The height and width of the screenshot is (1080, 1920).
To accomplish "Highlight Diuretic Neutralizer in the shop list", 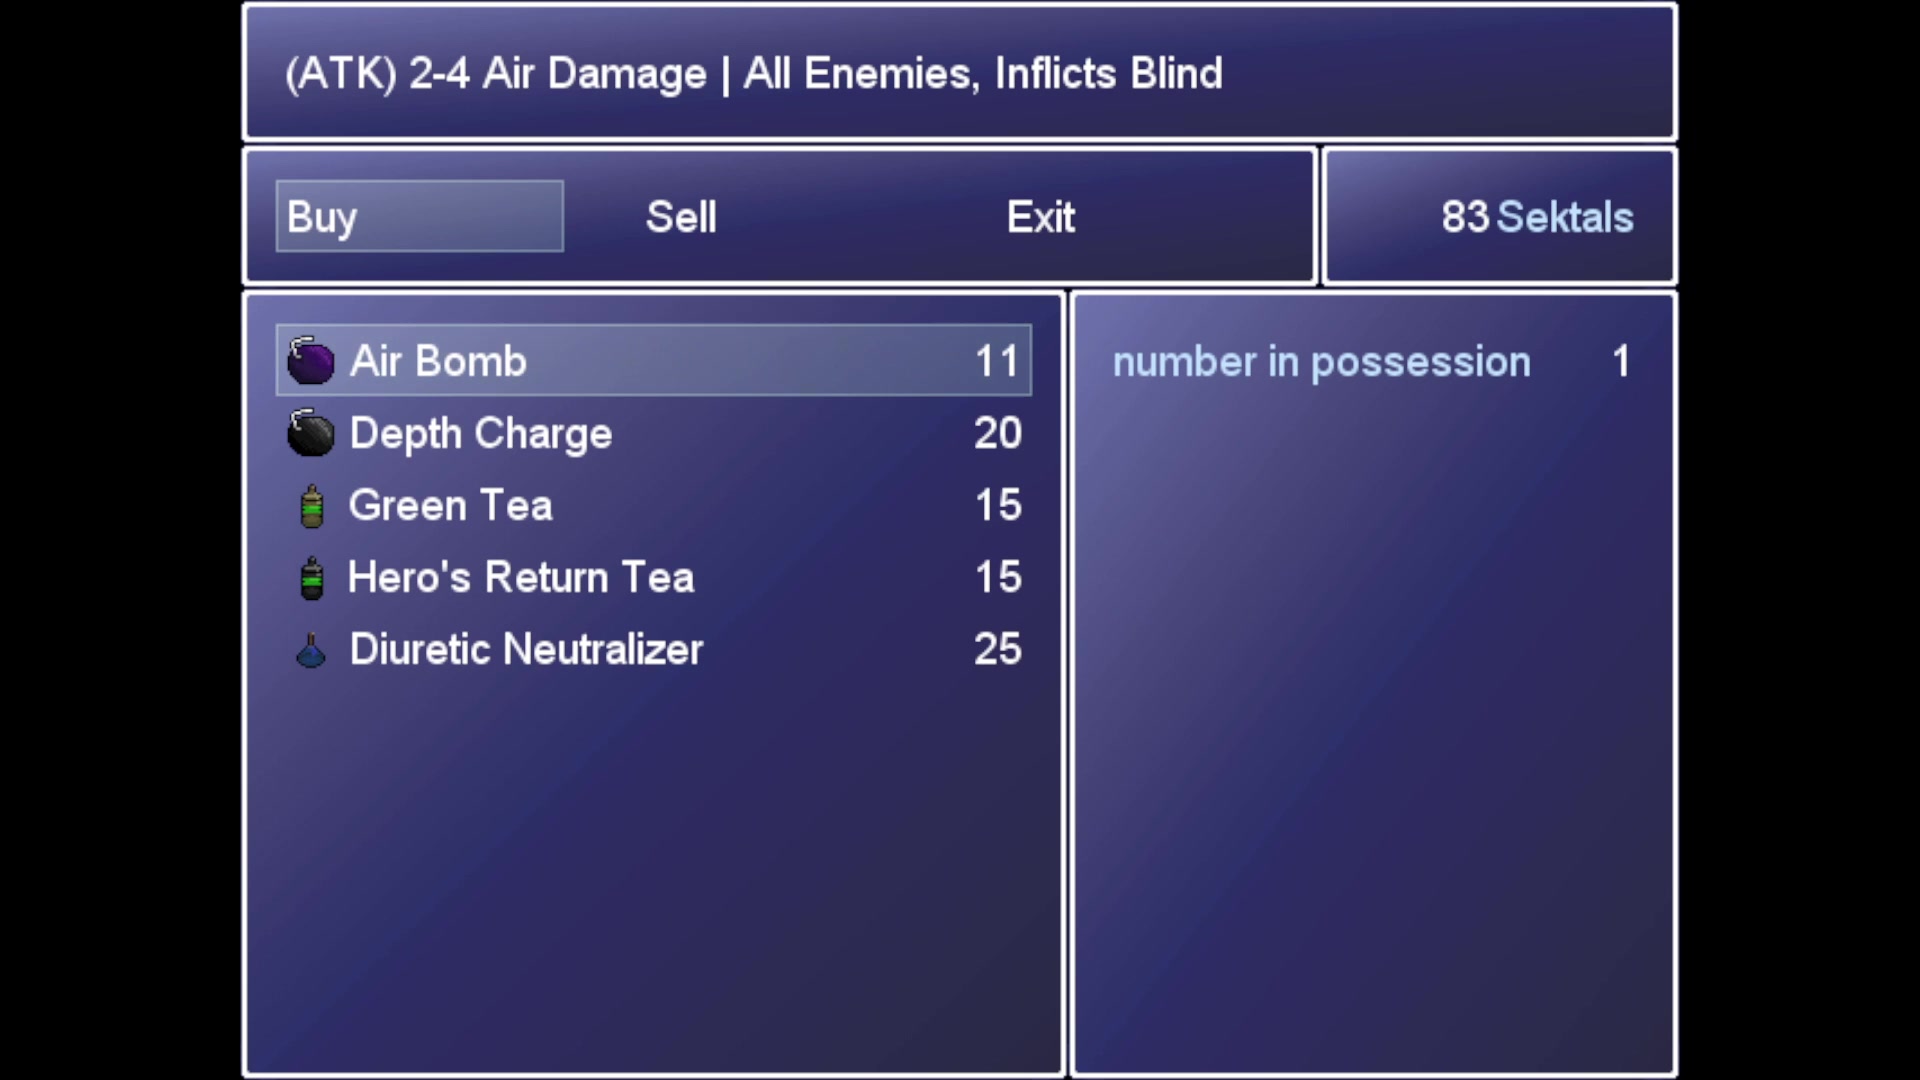I will point(526,649).
